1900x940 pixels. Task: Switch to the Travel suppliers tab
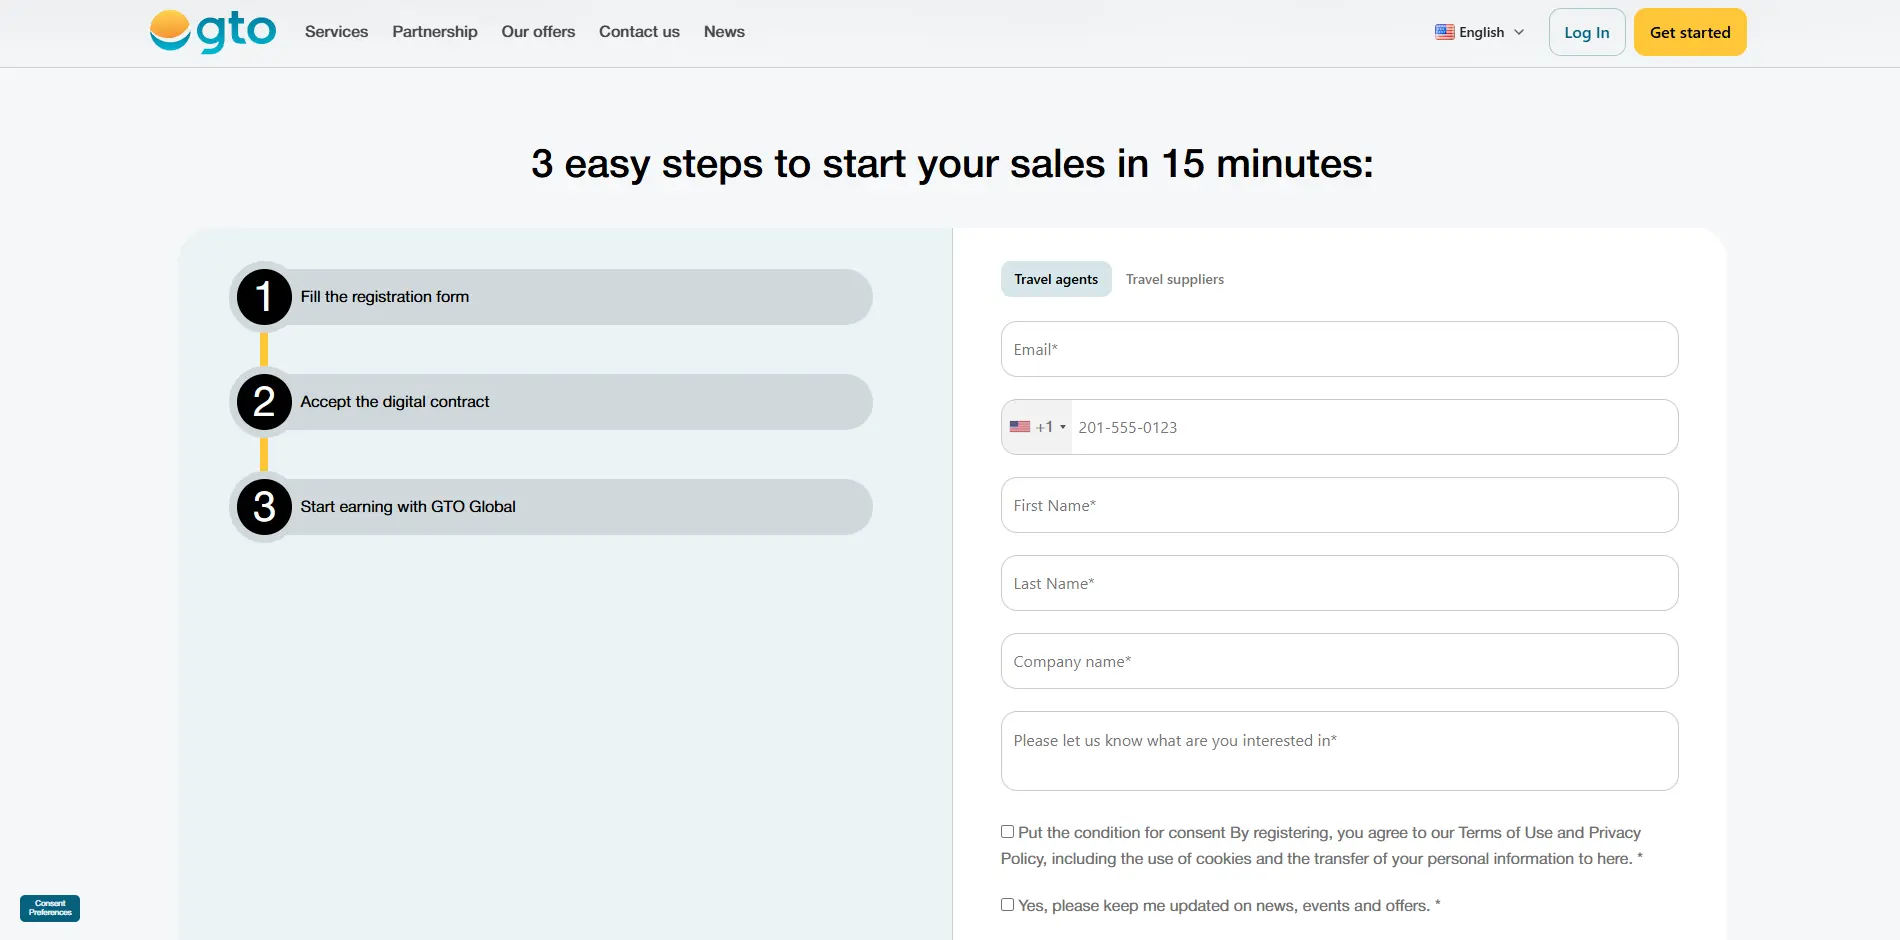1174,280
